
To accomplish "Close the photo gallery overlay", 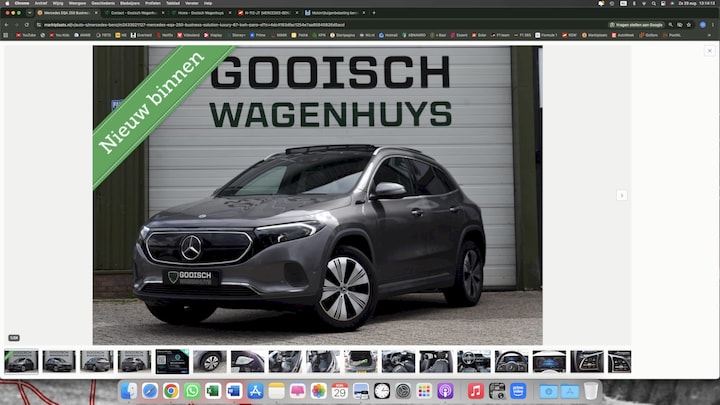I will point(709,51).
